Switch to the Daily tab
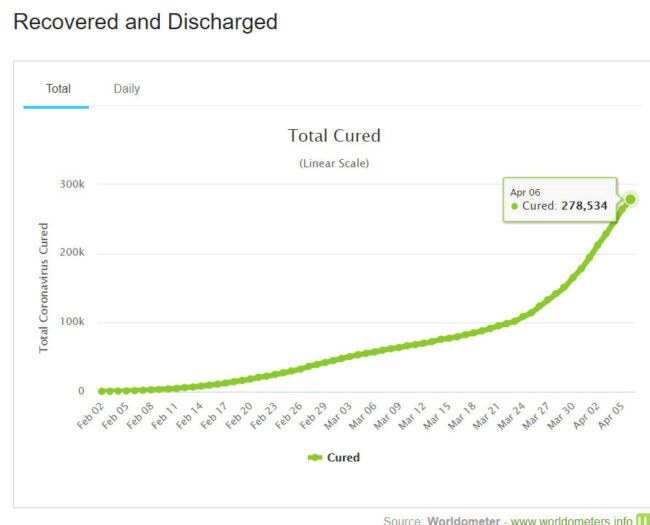Screen dimensions: 650x525 [126, 89]
